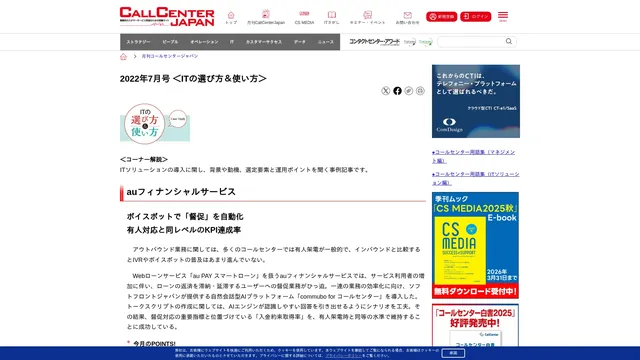Click the ＜コーナー解説＞ text
640x360 pixels.
click(144, 159)
